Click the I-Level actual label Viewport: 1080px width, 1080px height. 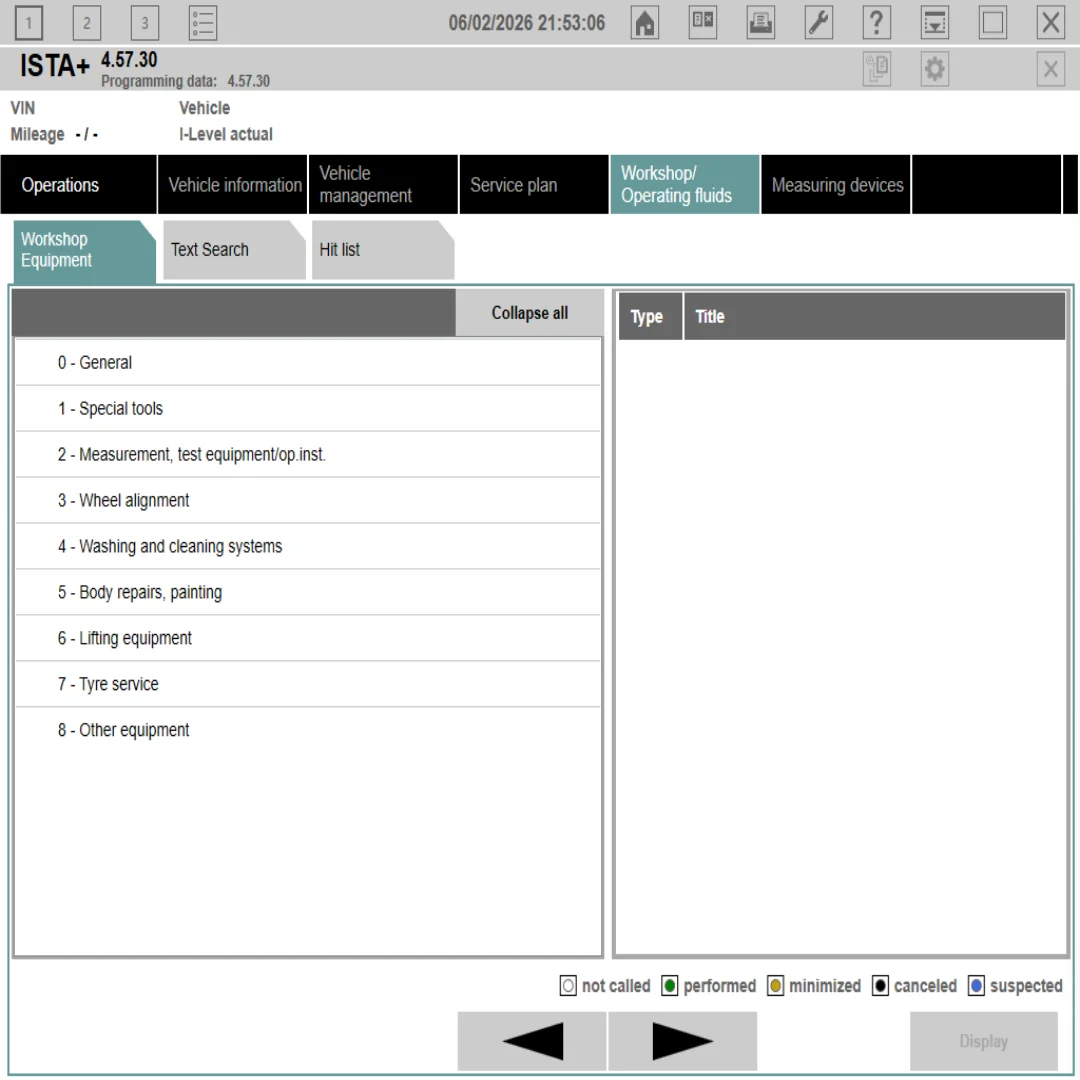pos(226,134)
